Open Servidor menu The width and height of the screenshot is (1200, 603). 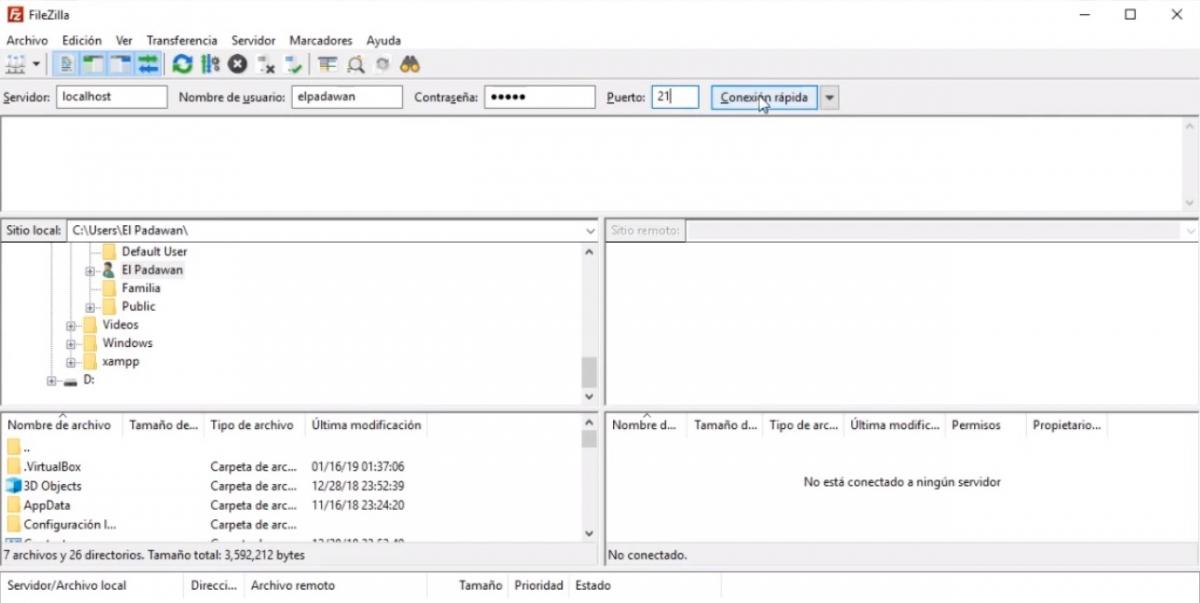[253, 40]
